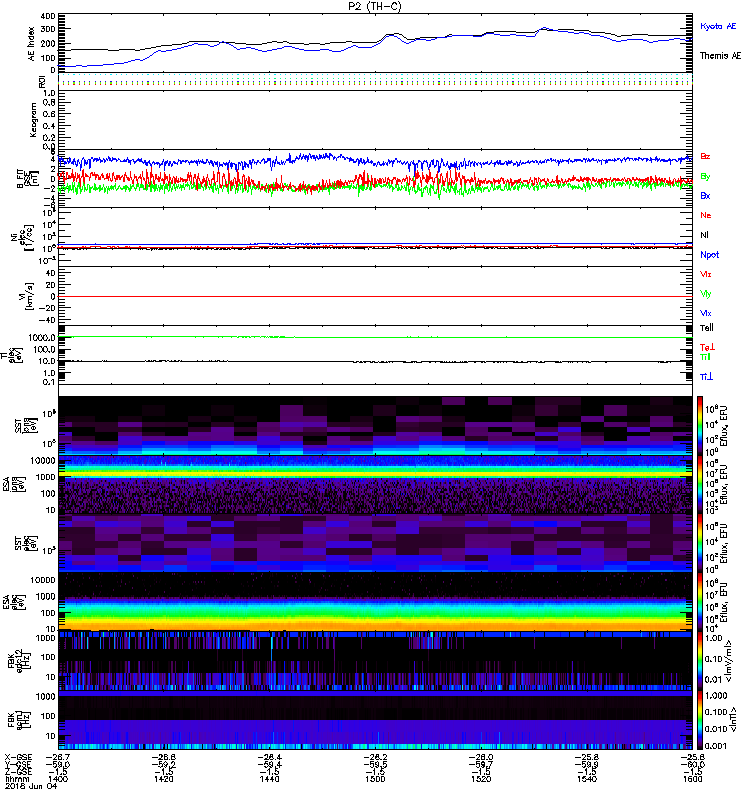Click the X-GSE value "-26.2"
Screen dimensions: 750x800
click(x=375, y=757)
